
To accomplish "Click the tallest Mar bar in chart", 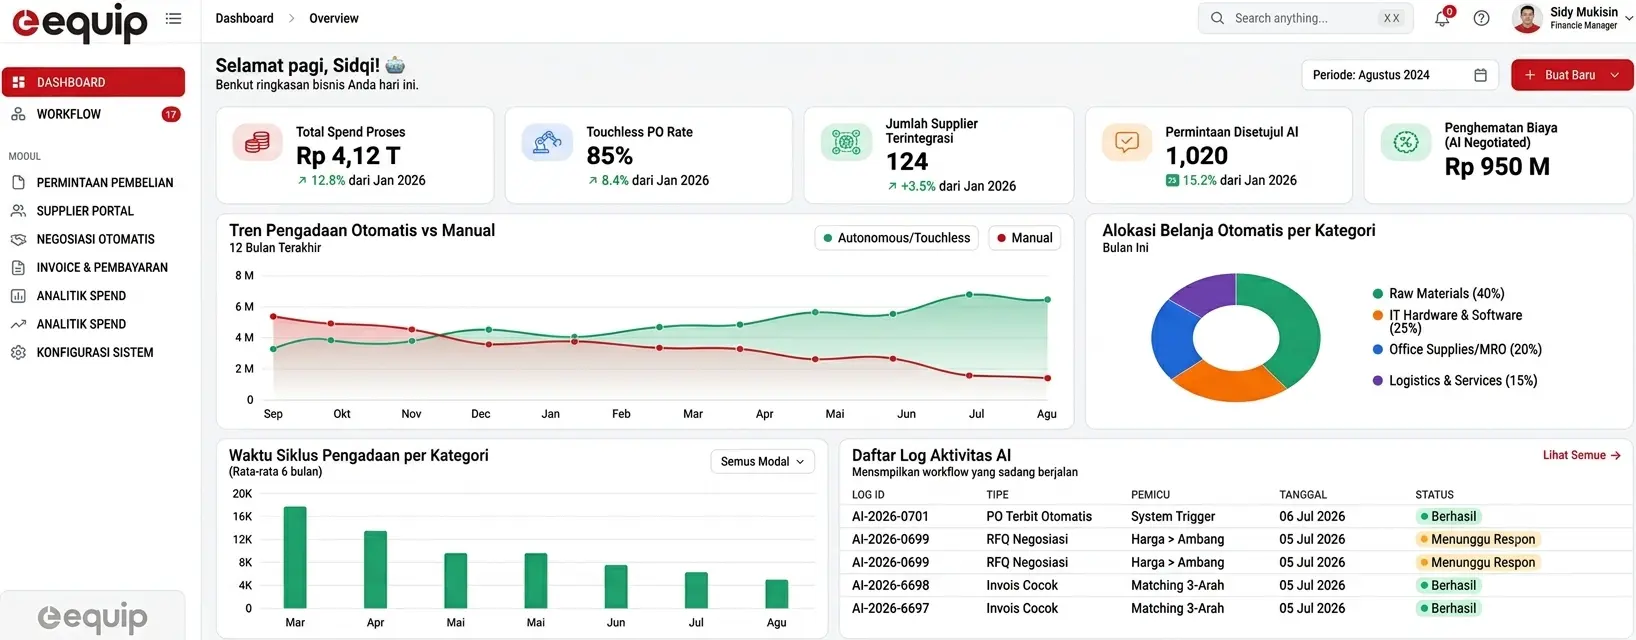I will click(295, 557).
